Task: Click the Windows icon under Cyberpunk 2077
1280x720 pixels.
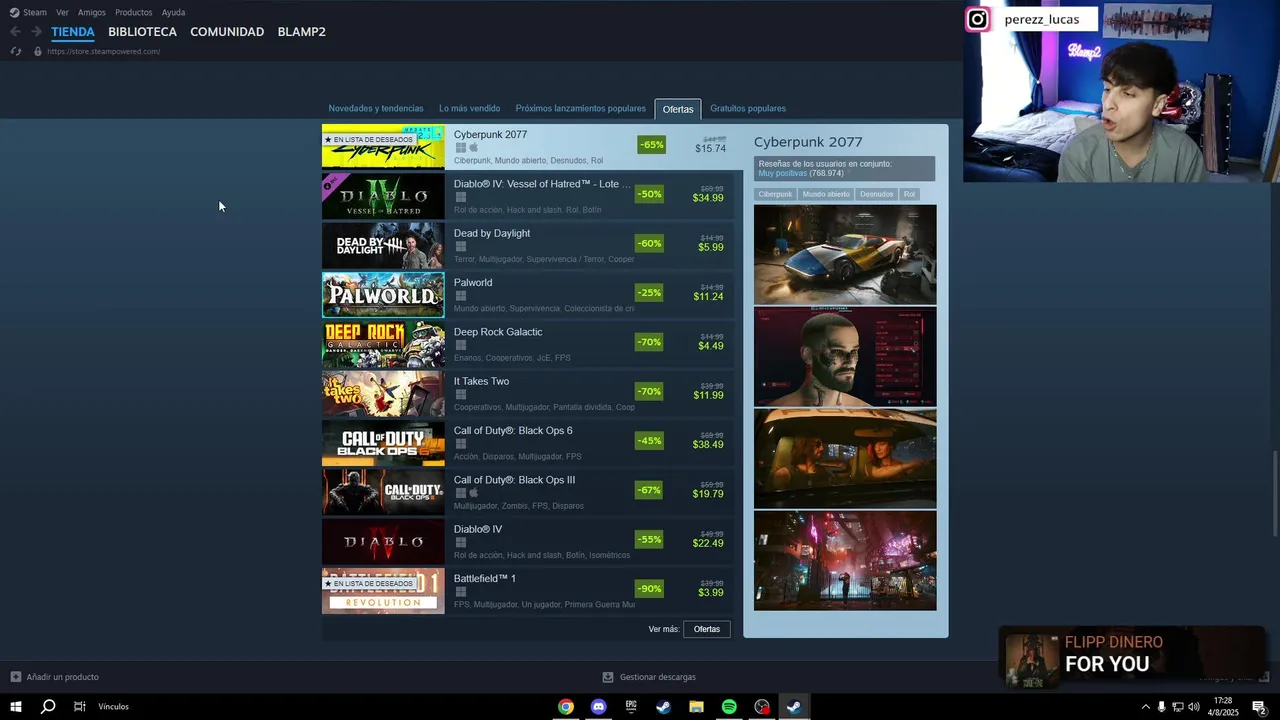Action: click(x=461, y=148)
